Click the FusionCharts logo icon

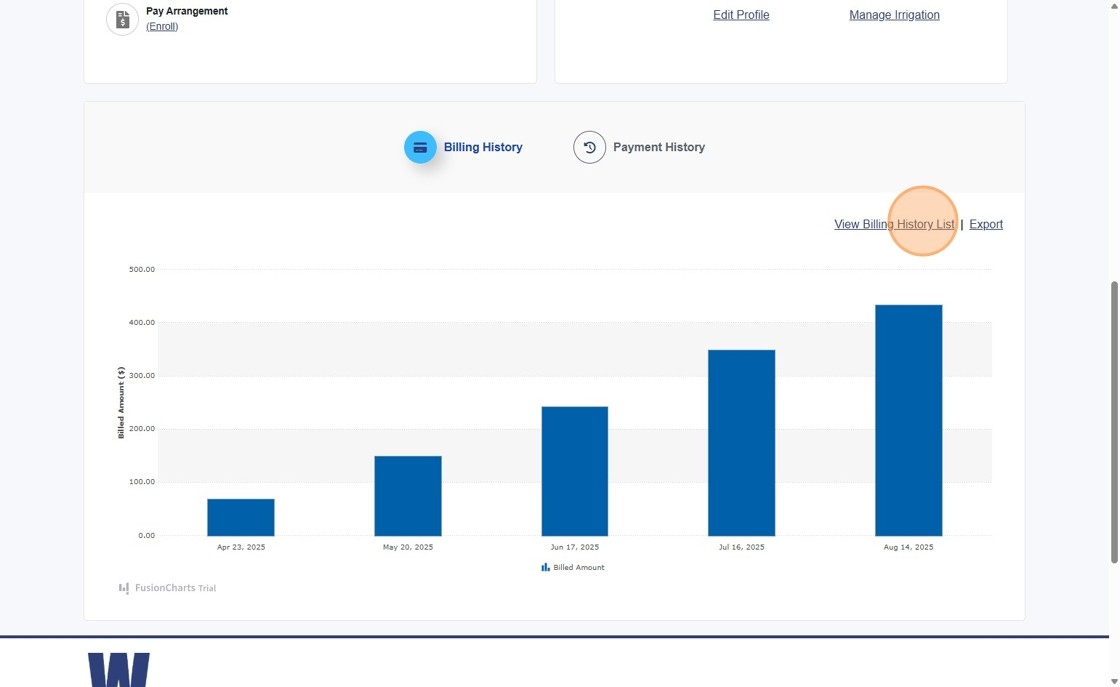point(124,588)
